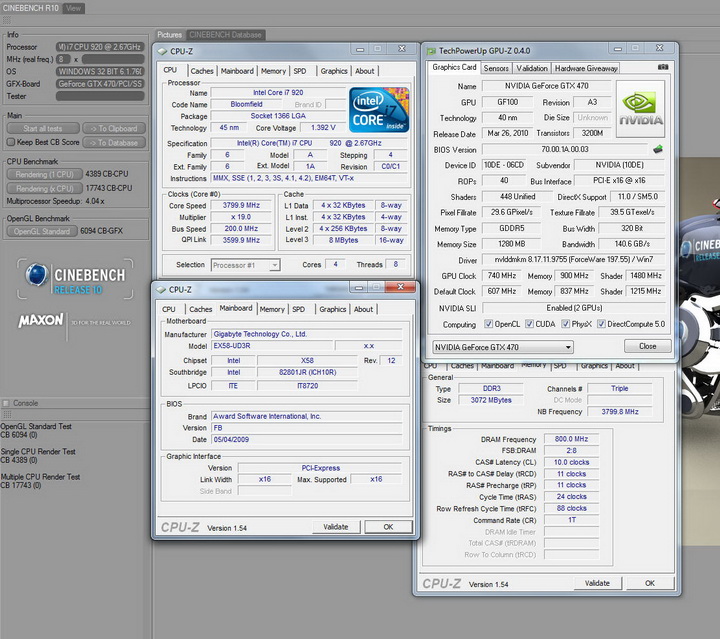Click Close button in GPU-Z

click(x=647, y=346)
